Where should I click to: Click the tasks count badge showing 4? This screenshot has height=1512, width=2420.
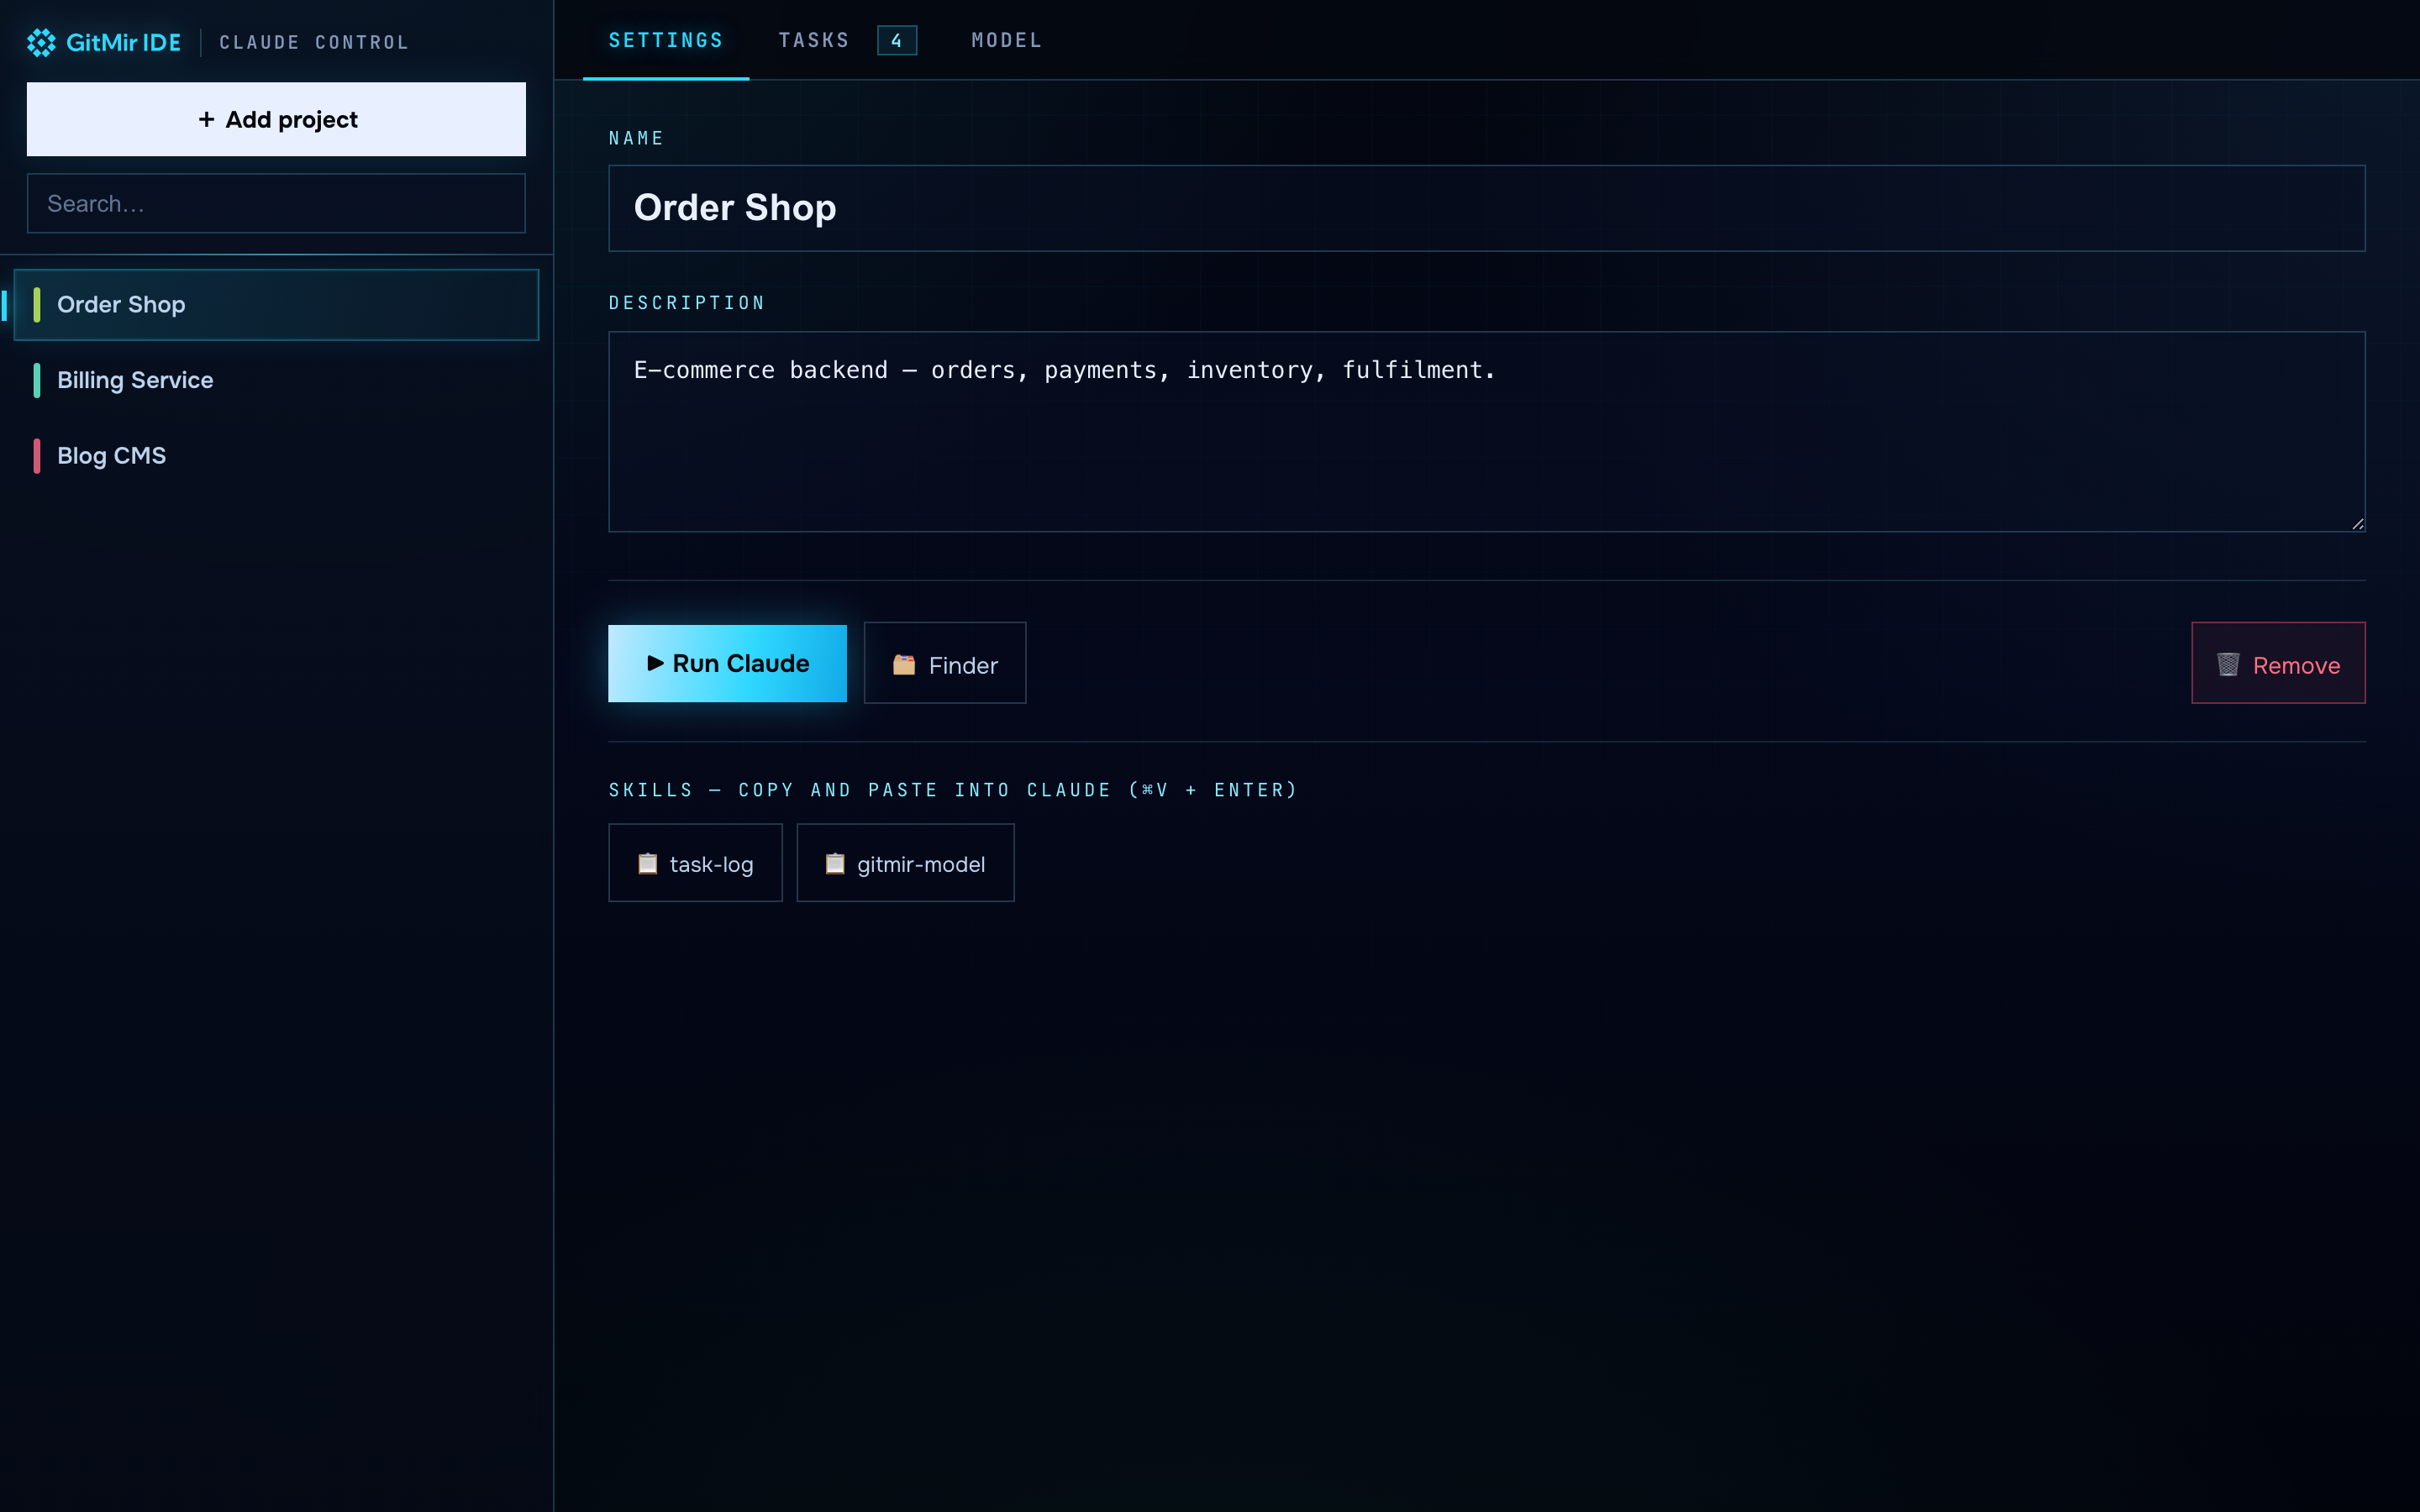point(897,41)
